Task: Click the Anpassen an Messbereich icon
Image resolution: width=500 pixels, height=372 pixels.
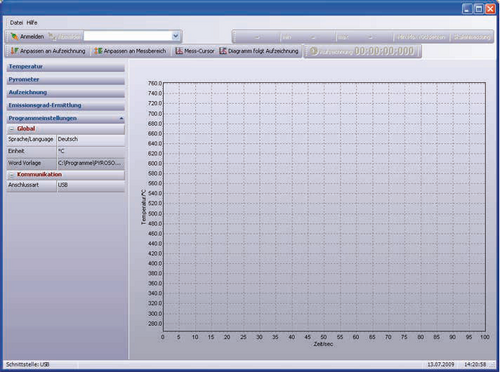Action: (98, 51)
